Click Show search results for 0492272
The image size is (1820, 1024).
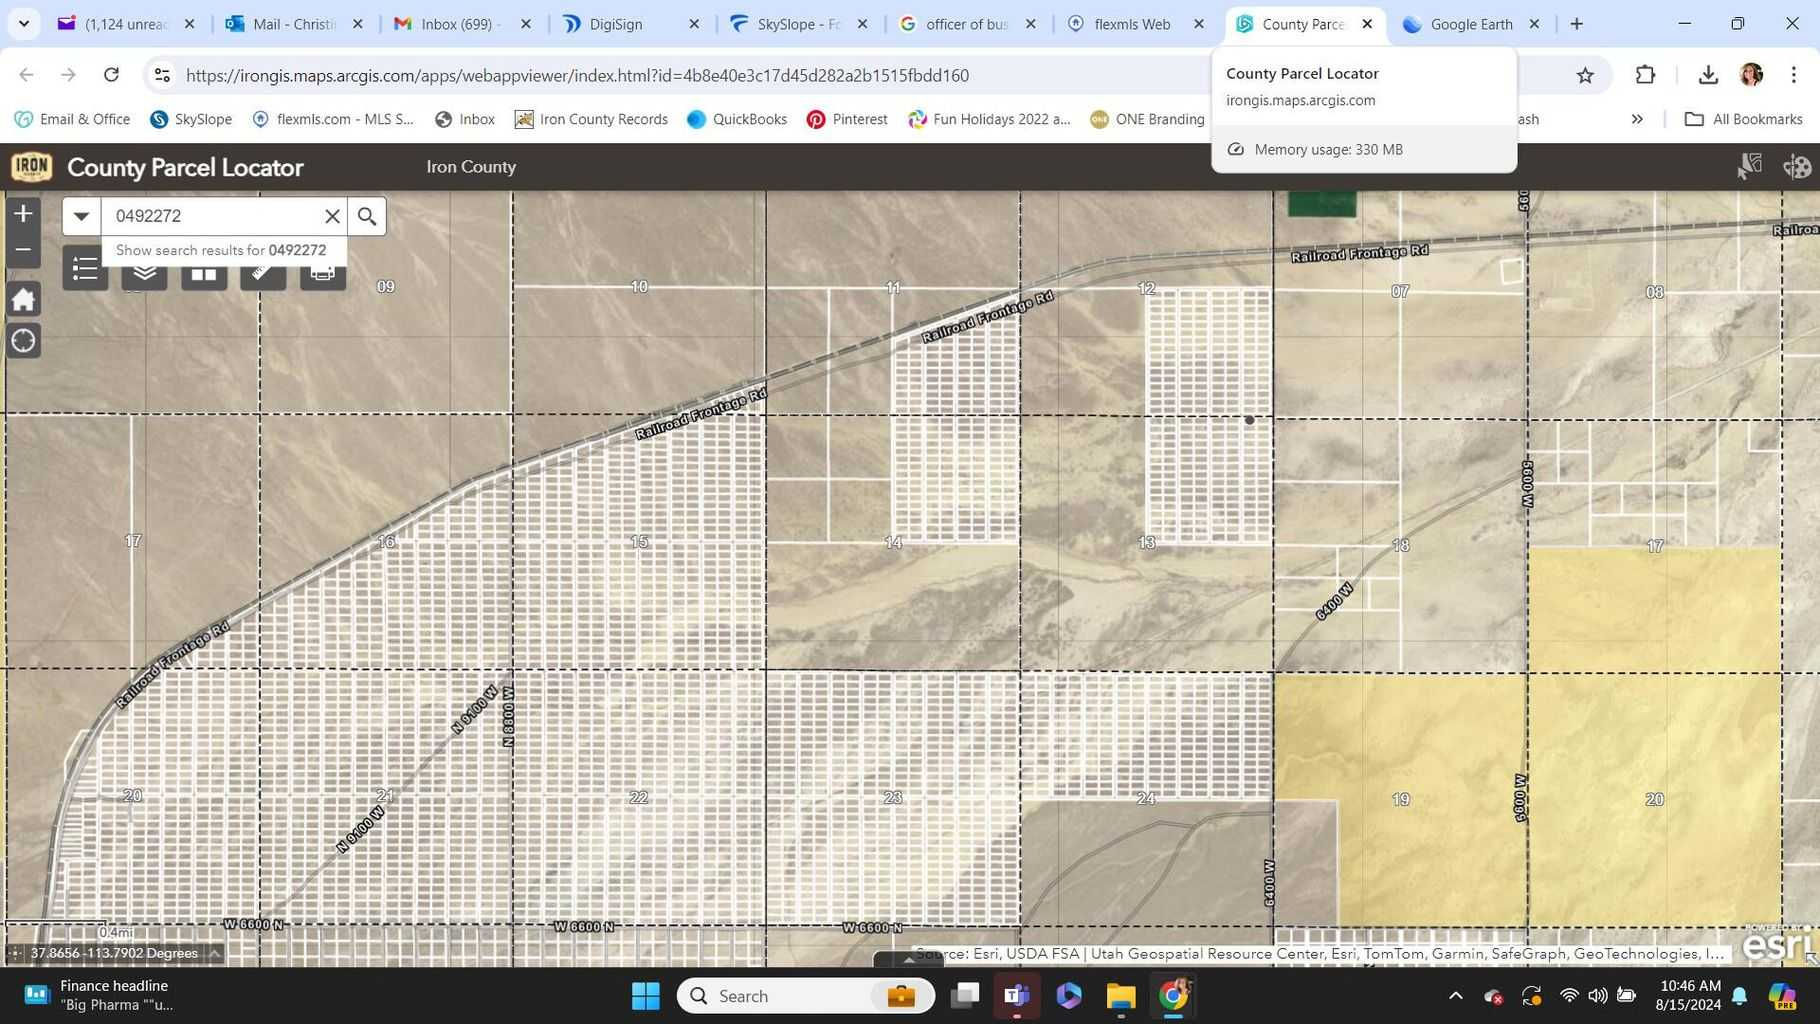(220, 250)
